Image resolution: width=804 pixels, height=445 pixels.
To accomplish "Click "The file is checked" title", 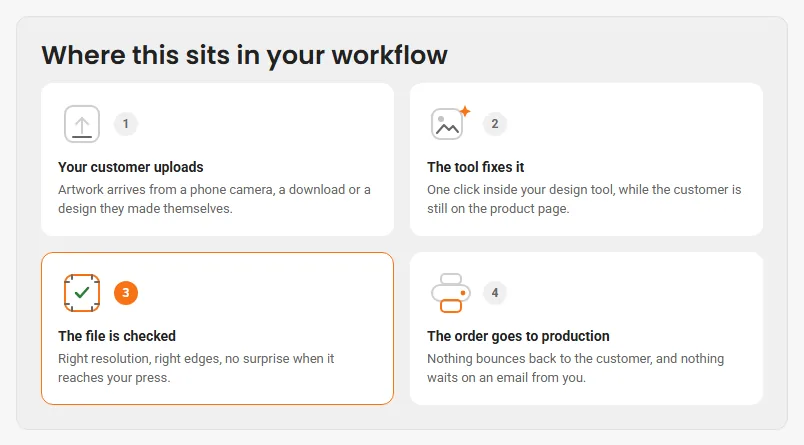I will pos(117,336).
